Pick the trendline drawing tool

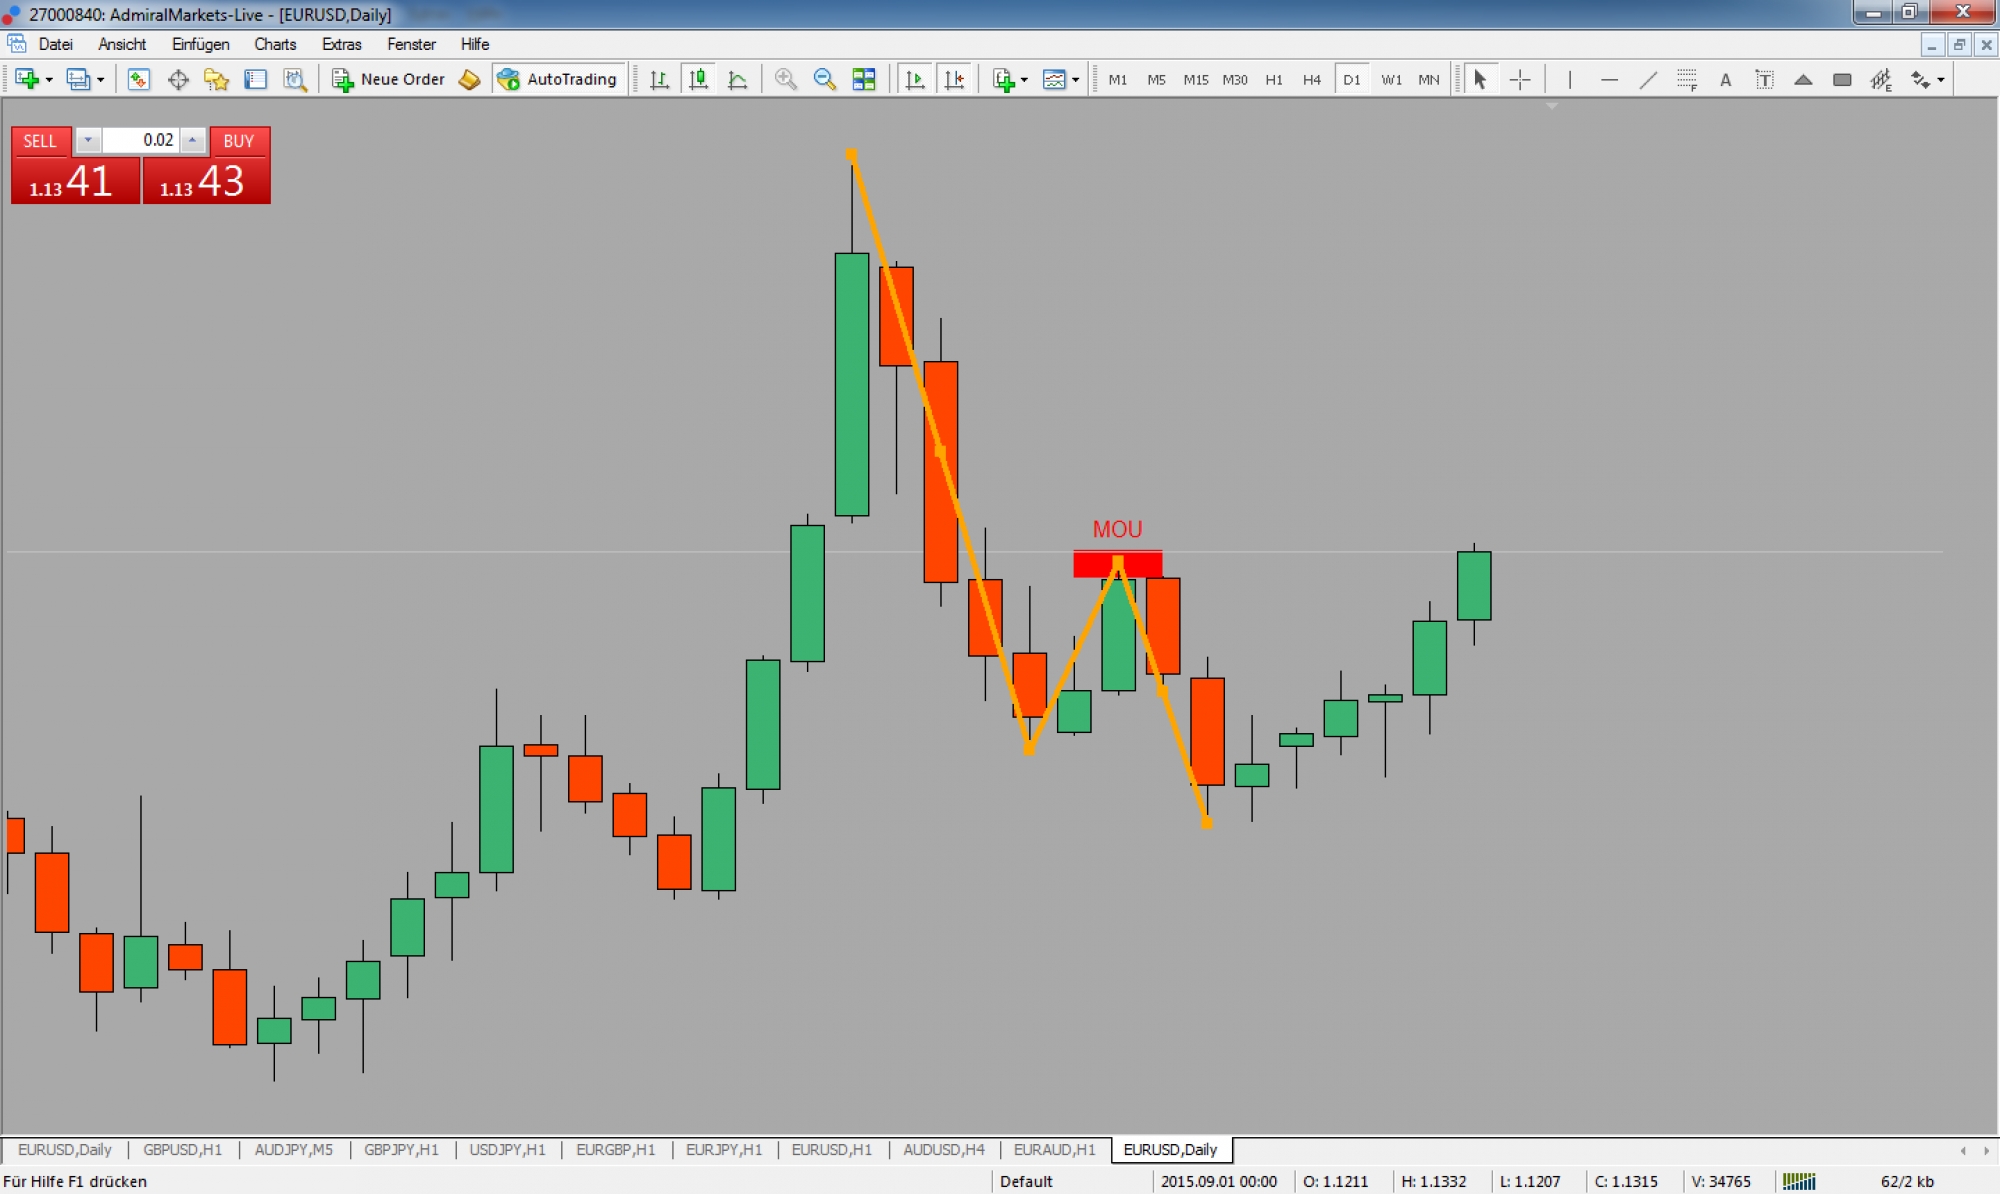click(1648, 80)
